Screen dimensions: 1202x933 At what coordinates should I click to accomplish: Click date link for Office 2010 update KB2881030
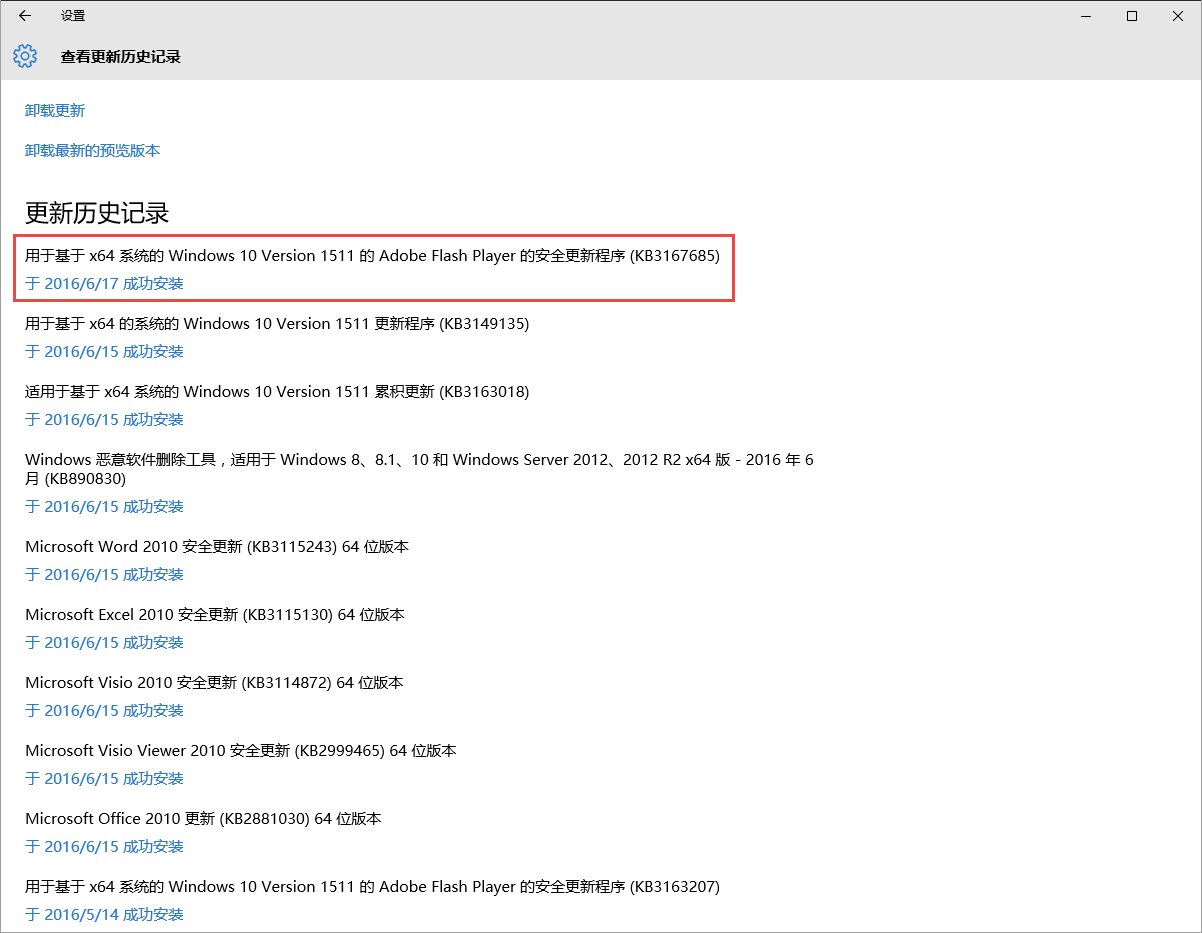coord(104,846)
